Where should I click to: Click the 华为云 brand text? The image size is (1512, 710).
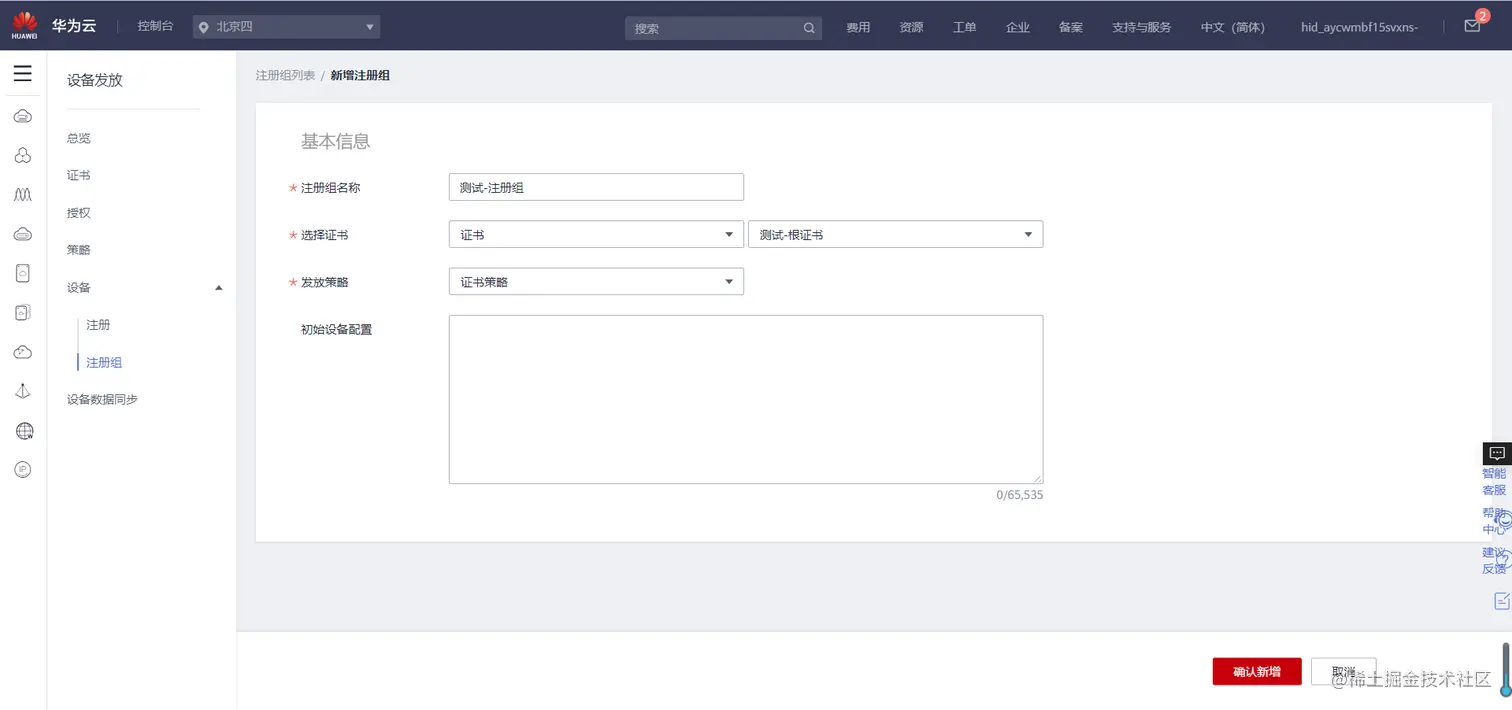click(x=74, y=26)
